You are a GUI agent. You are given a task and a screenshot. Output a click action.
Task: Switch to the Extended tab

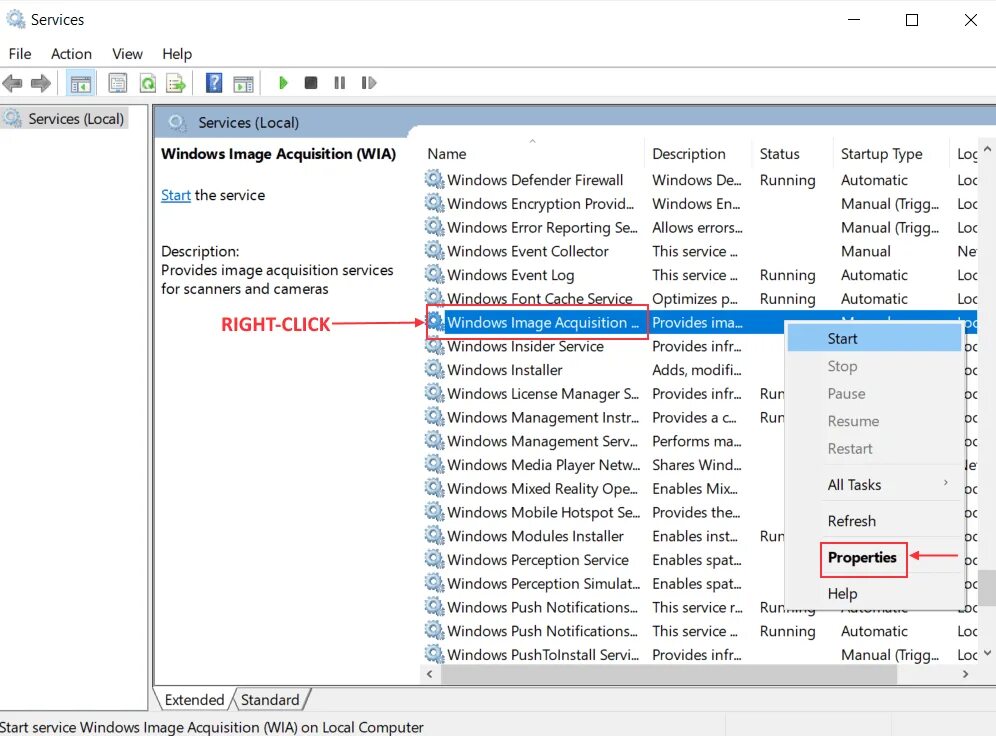point(194,699)
